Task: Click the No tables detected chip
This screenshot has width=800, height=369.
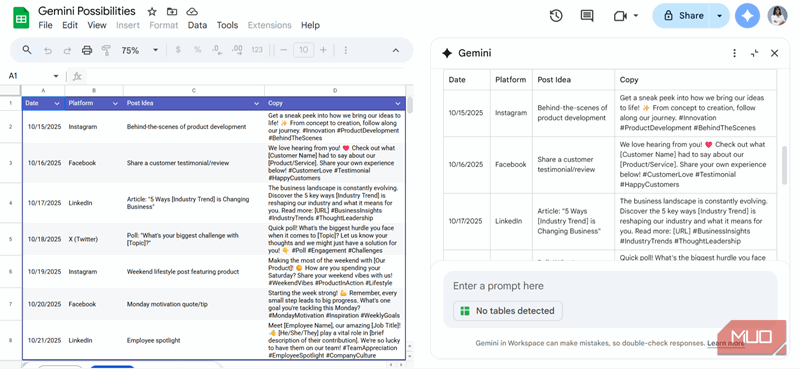Action: [x=508, y=311]
